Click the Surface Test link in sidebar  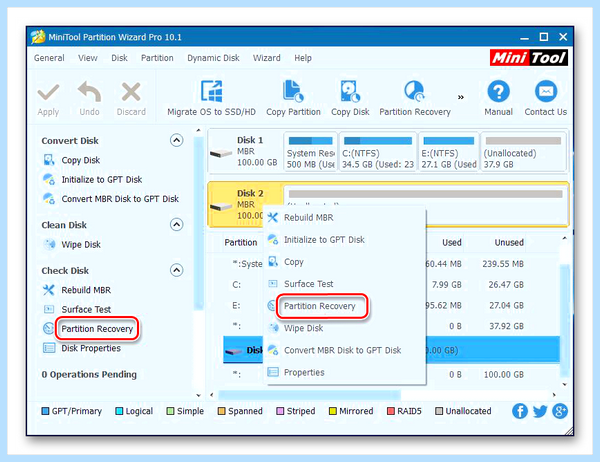coord(86,309)
